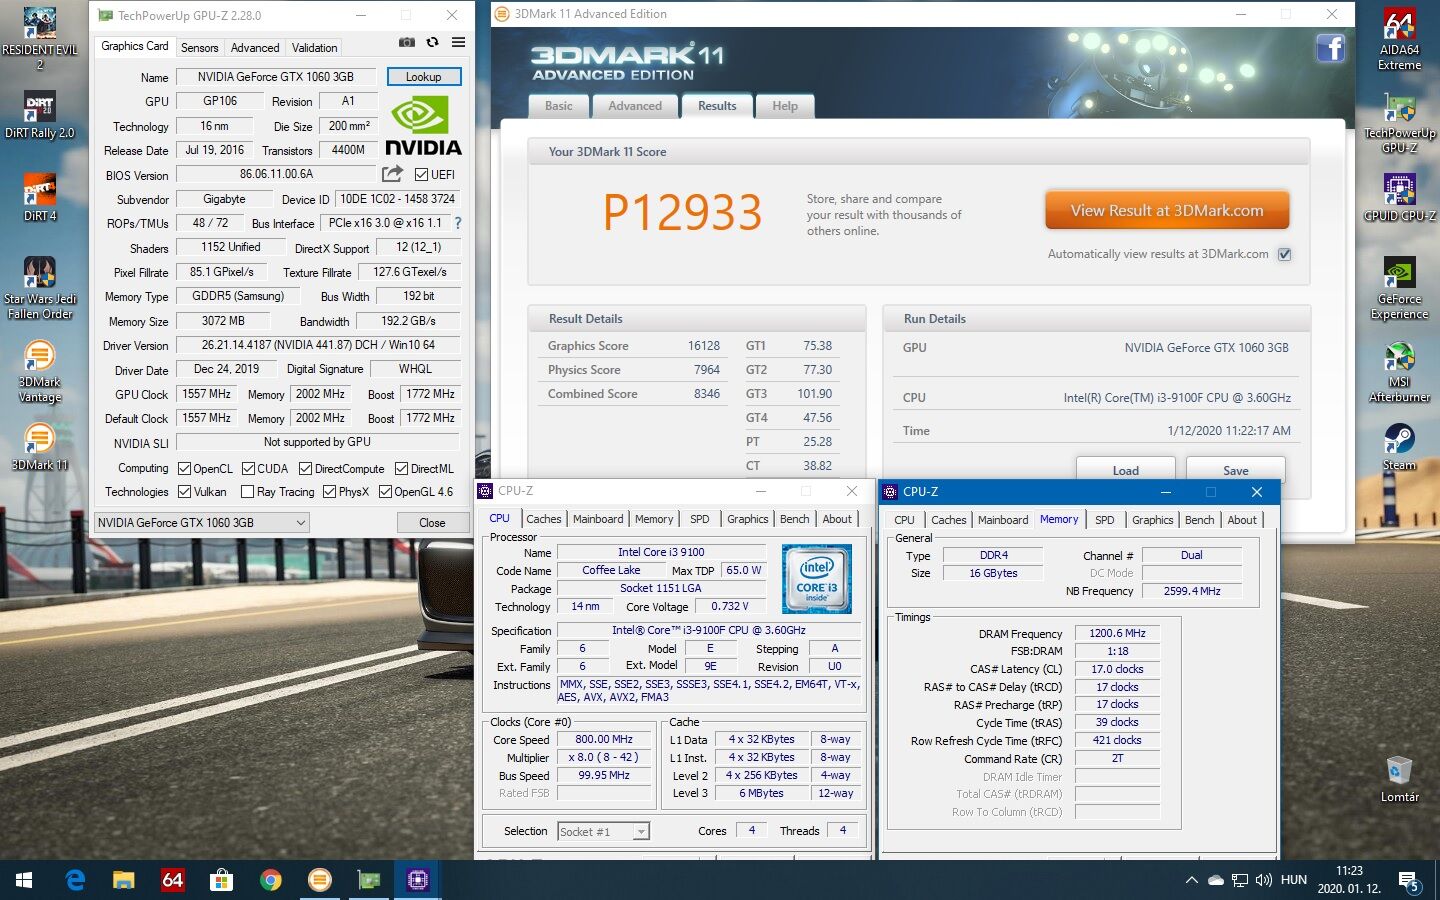Open Help tab in 3DMark 11

pos(785,106)
